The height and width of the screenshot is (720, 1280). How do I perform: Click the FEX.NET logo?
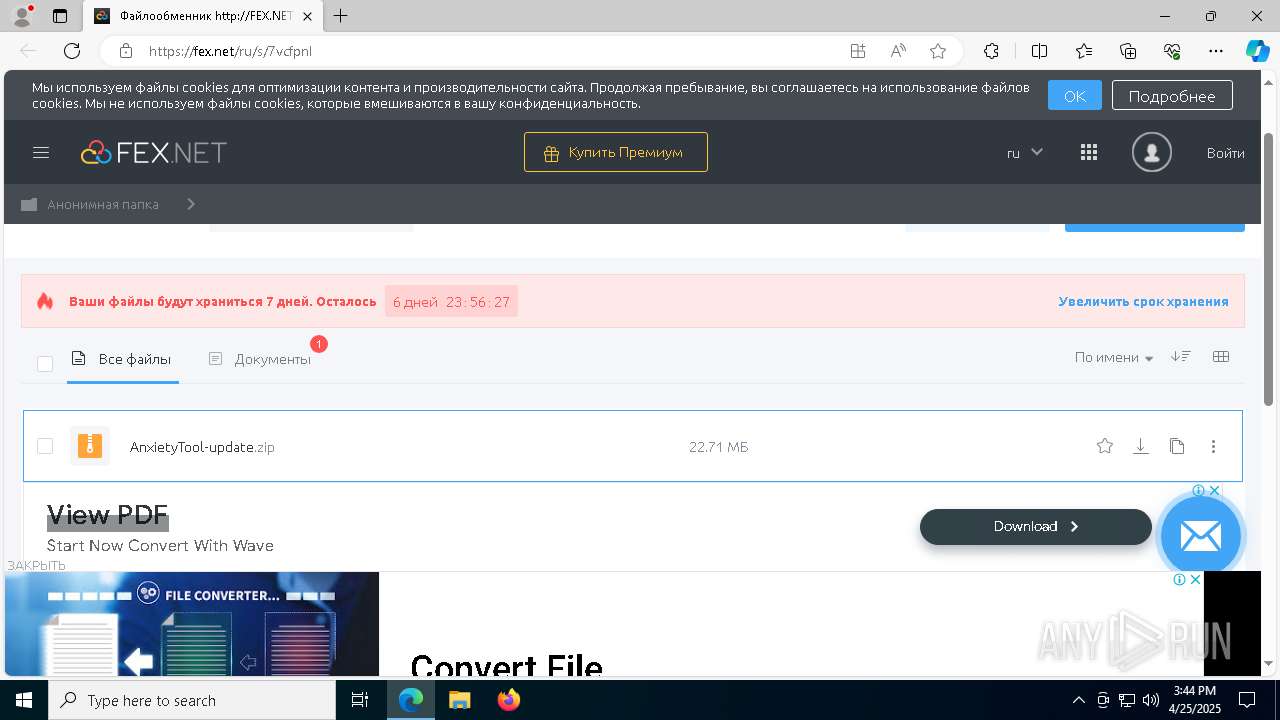point(154,153)
